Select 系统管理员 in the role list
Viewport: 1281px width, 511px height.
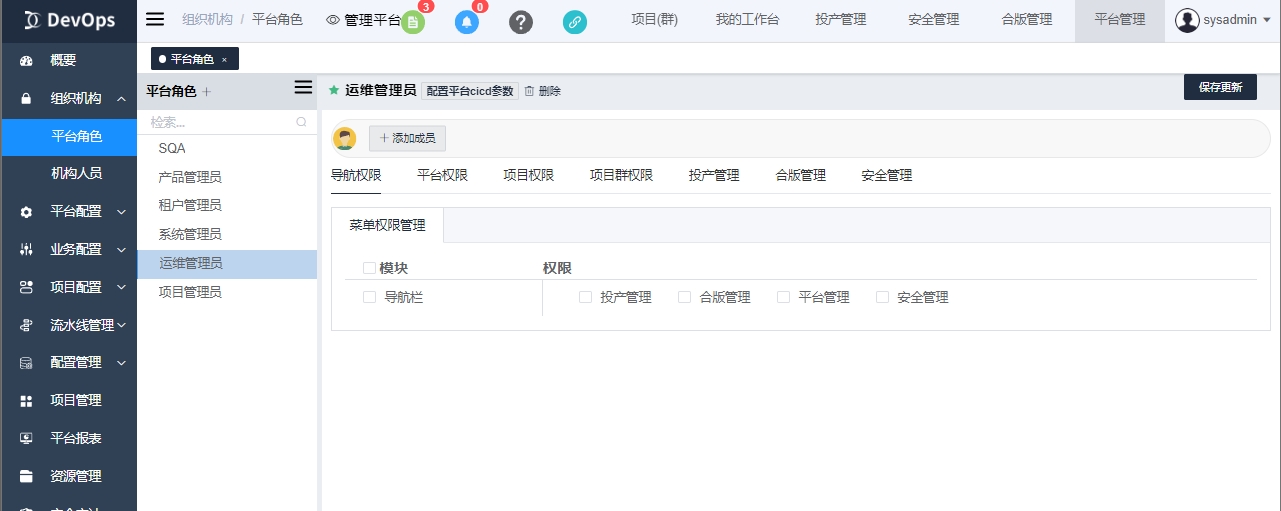(190, 234)
